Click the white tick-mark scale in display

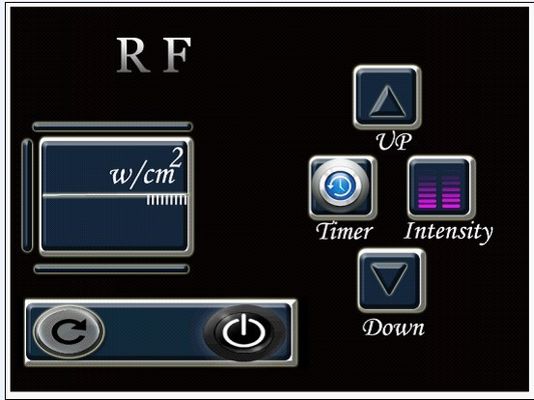(167, 200)
